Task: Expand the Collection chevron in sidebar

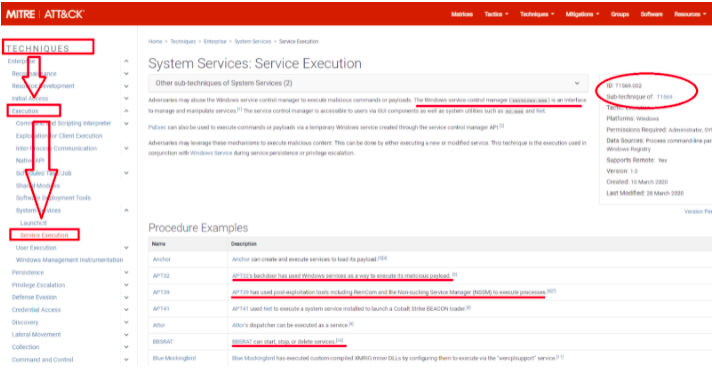Action: 126,347
